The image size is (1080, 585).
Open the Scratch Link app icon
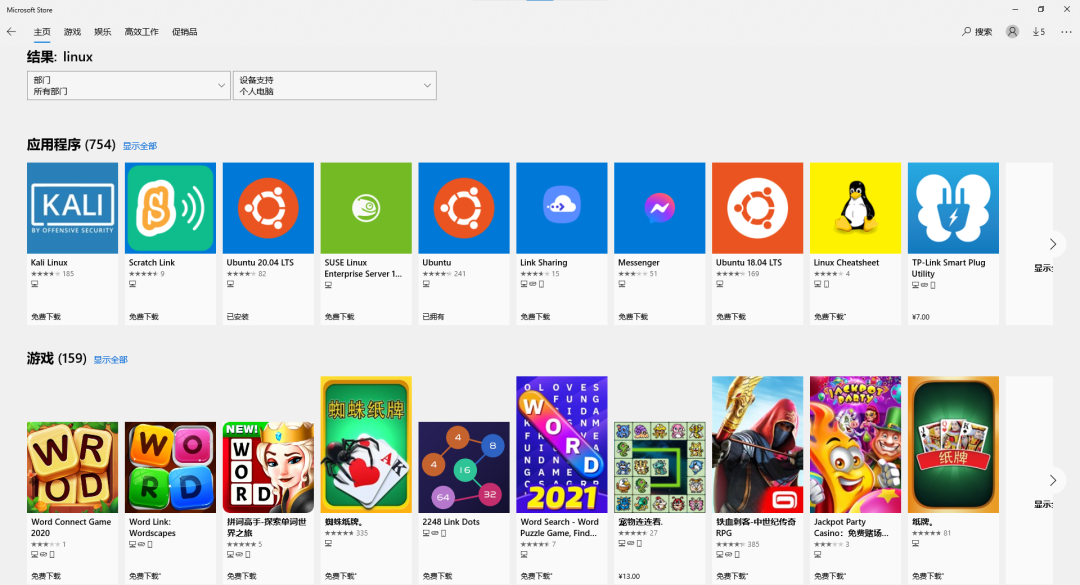pyautogui.click(x=170, y=208)
